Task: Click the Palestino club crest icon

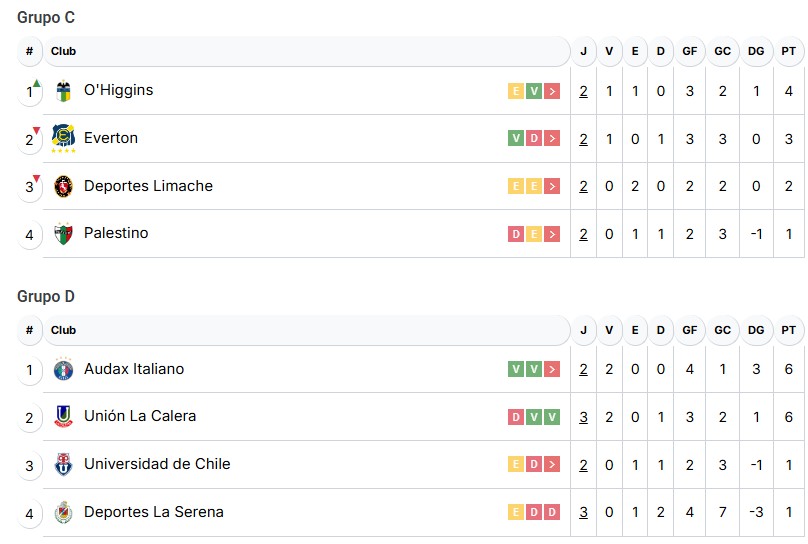Action: (63, 234)
